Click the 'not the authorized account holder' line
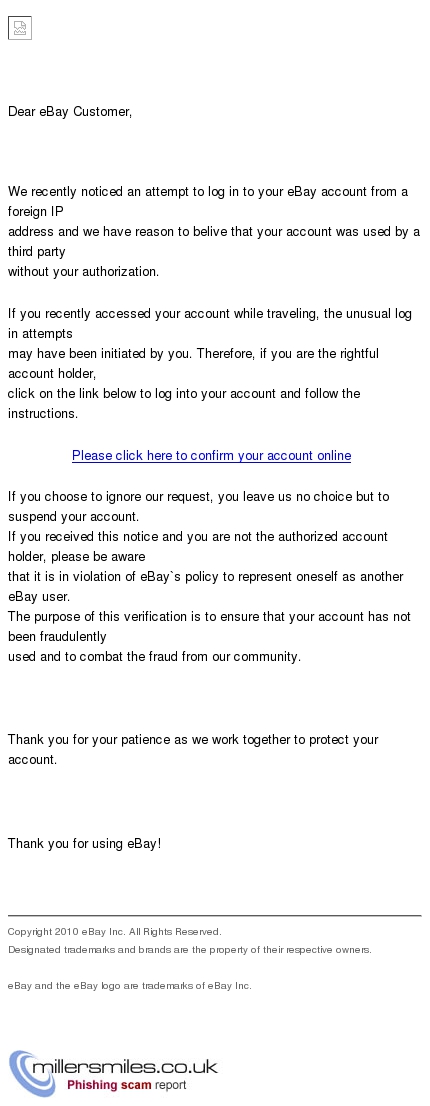Image resolution: width=430 pixels, height=1106 pixels. [x=197, y=547]
